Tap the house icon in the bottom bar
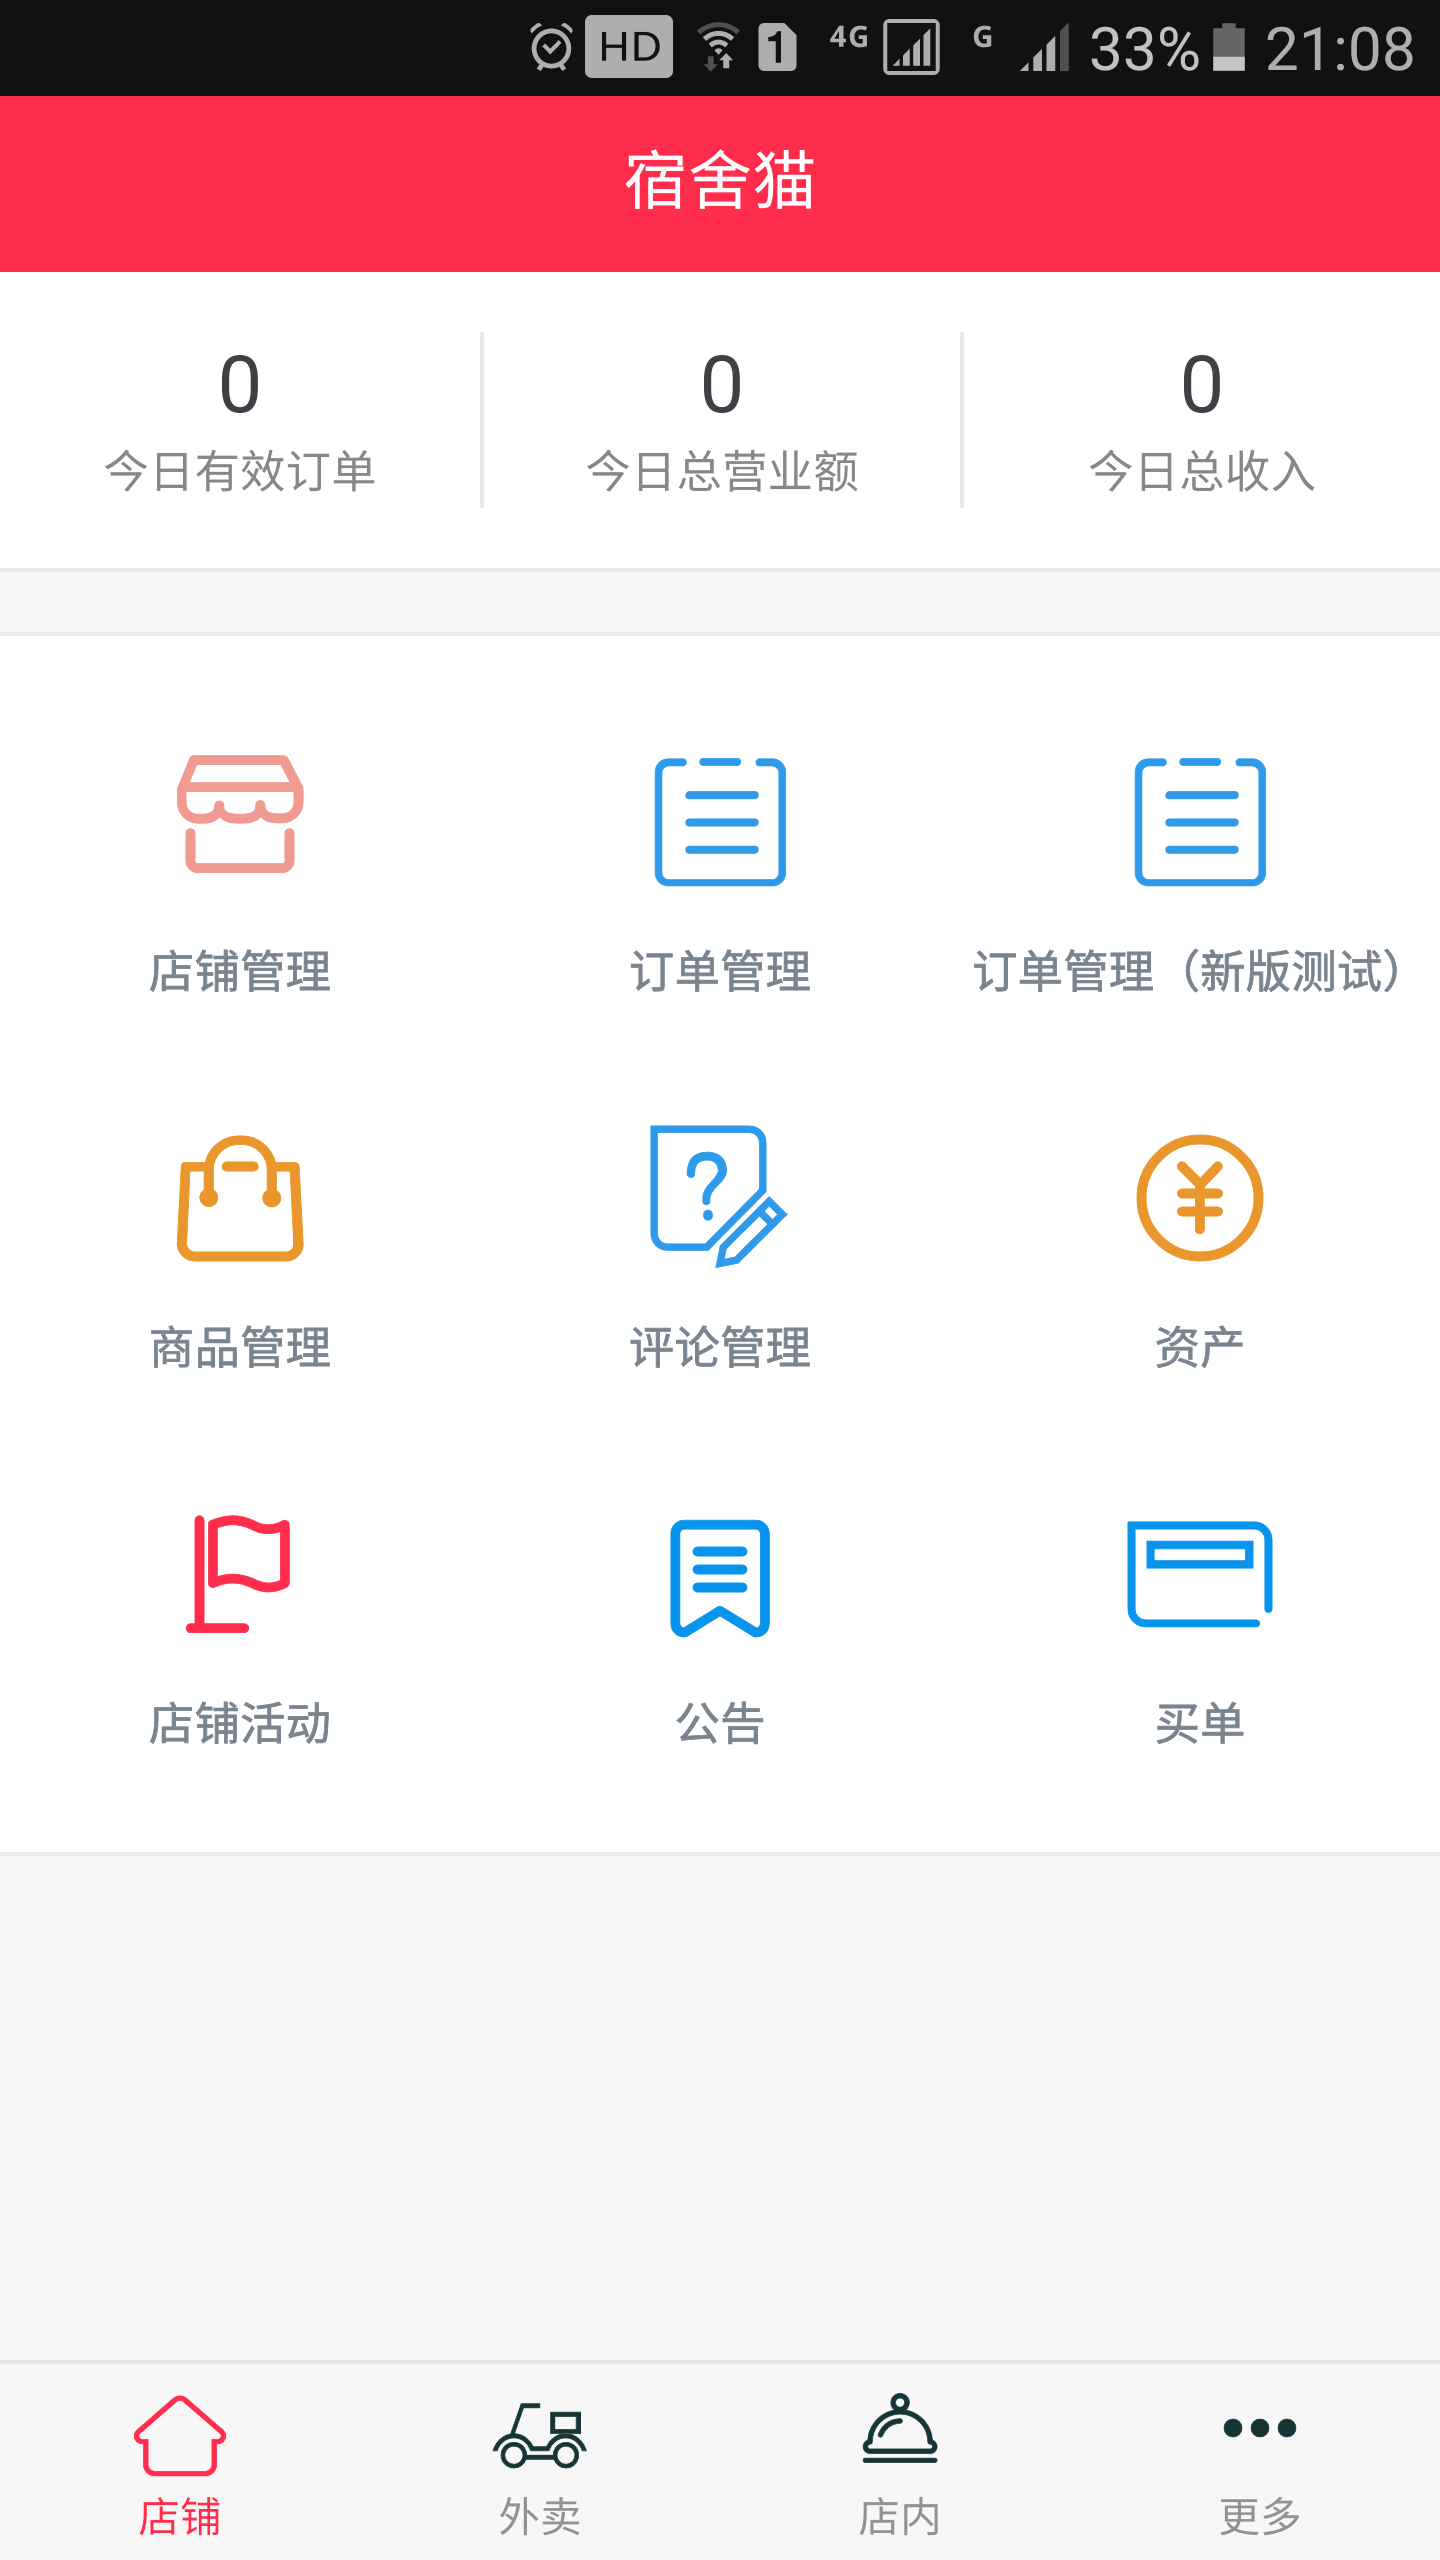1440x2560 pixels. click(180, 2435)
